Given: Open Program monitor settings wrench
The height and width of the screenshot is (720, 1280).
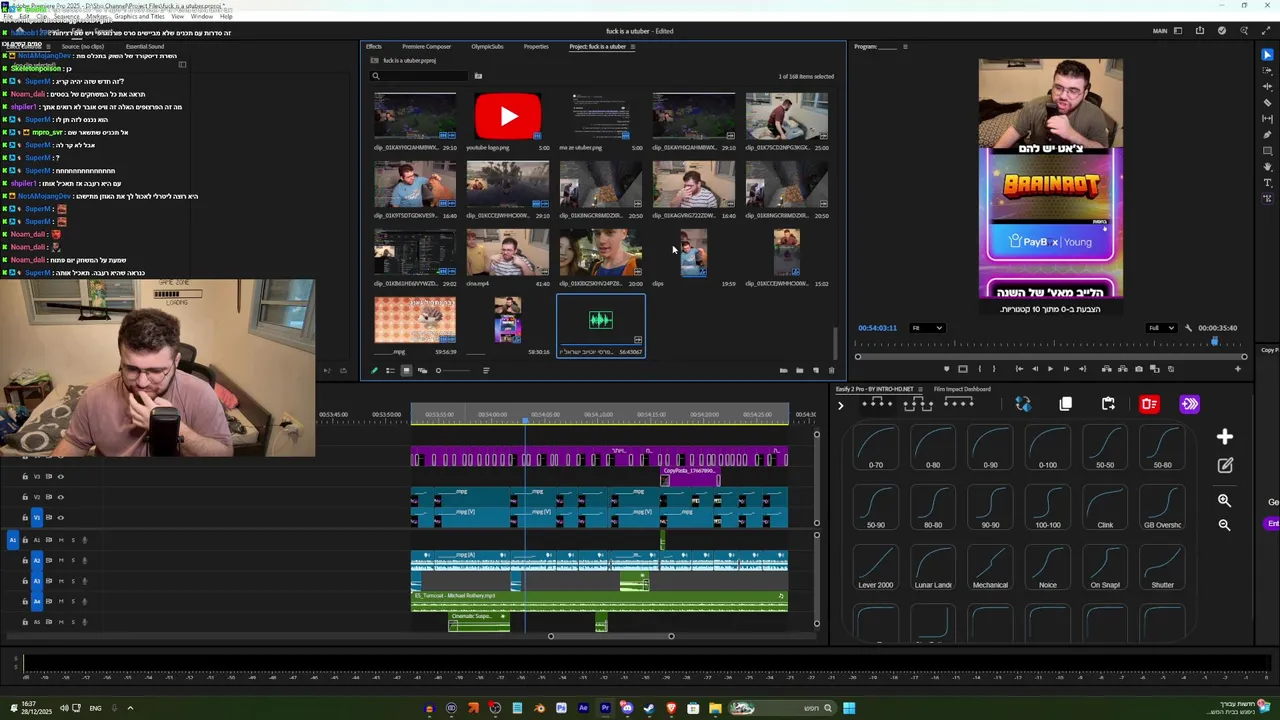Looking at the screenshot, I should coord(1189,328).
